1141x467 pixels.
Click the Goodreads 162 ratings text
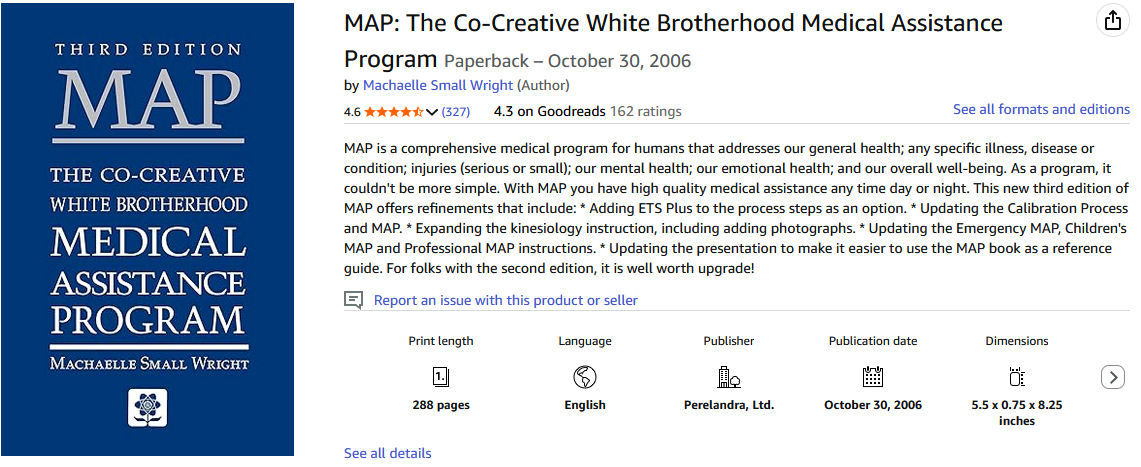click(587, 111)
